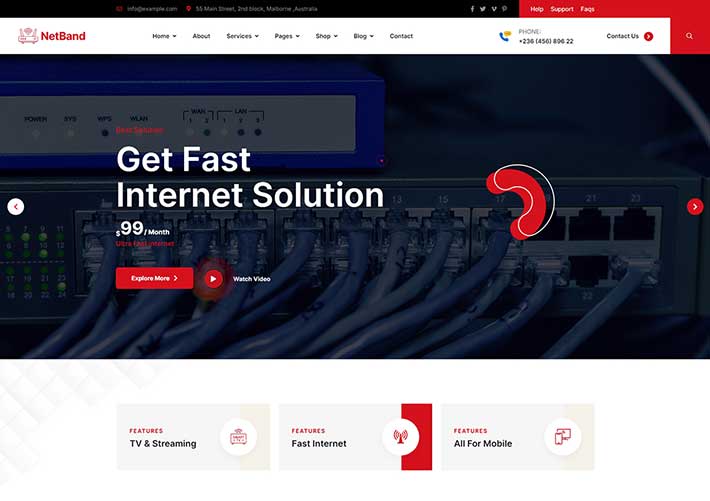Go to next slide with right arrow
This screenshot has width=710, height=501.
[x=695, y=207]
